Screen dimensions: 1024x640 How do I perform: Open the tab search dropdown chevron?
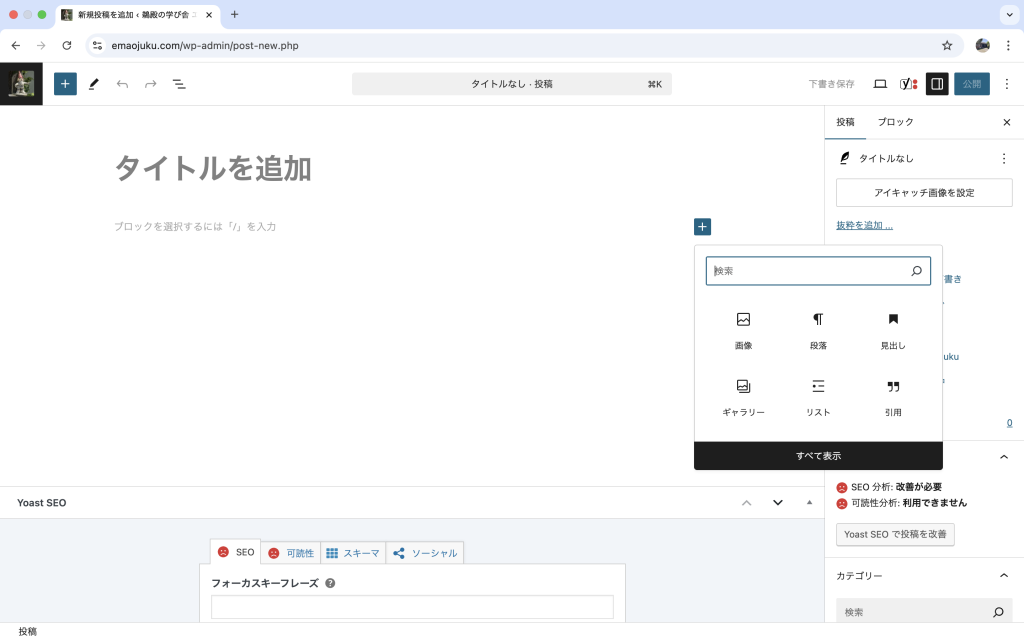click(1009, 14)
